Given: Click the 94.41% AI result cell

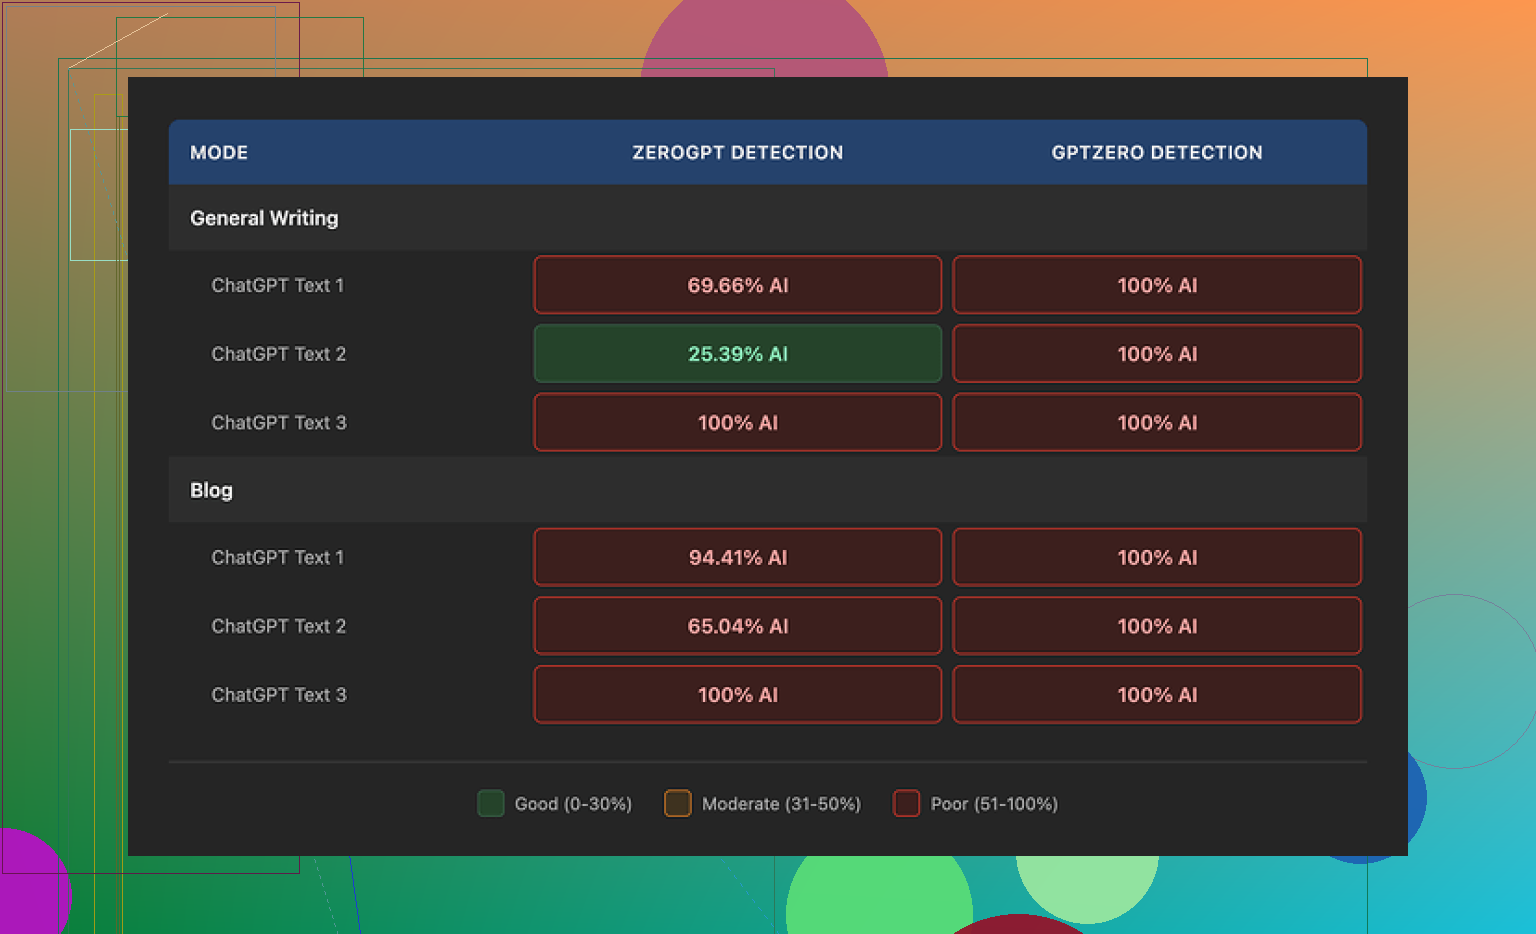Looking at the screenshot, I should 737,557.
